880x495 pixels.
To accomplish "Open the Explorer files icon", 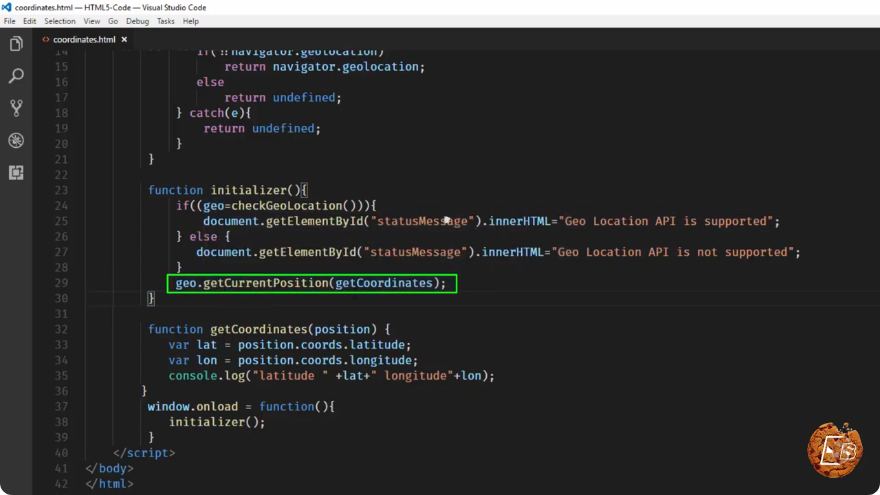I will click(16, 44).
